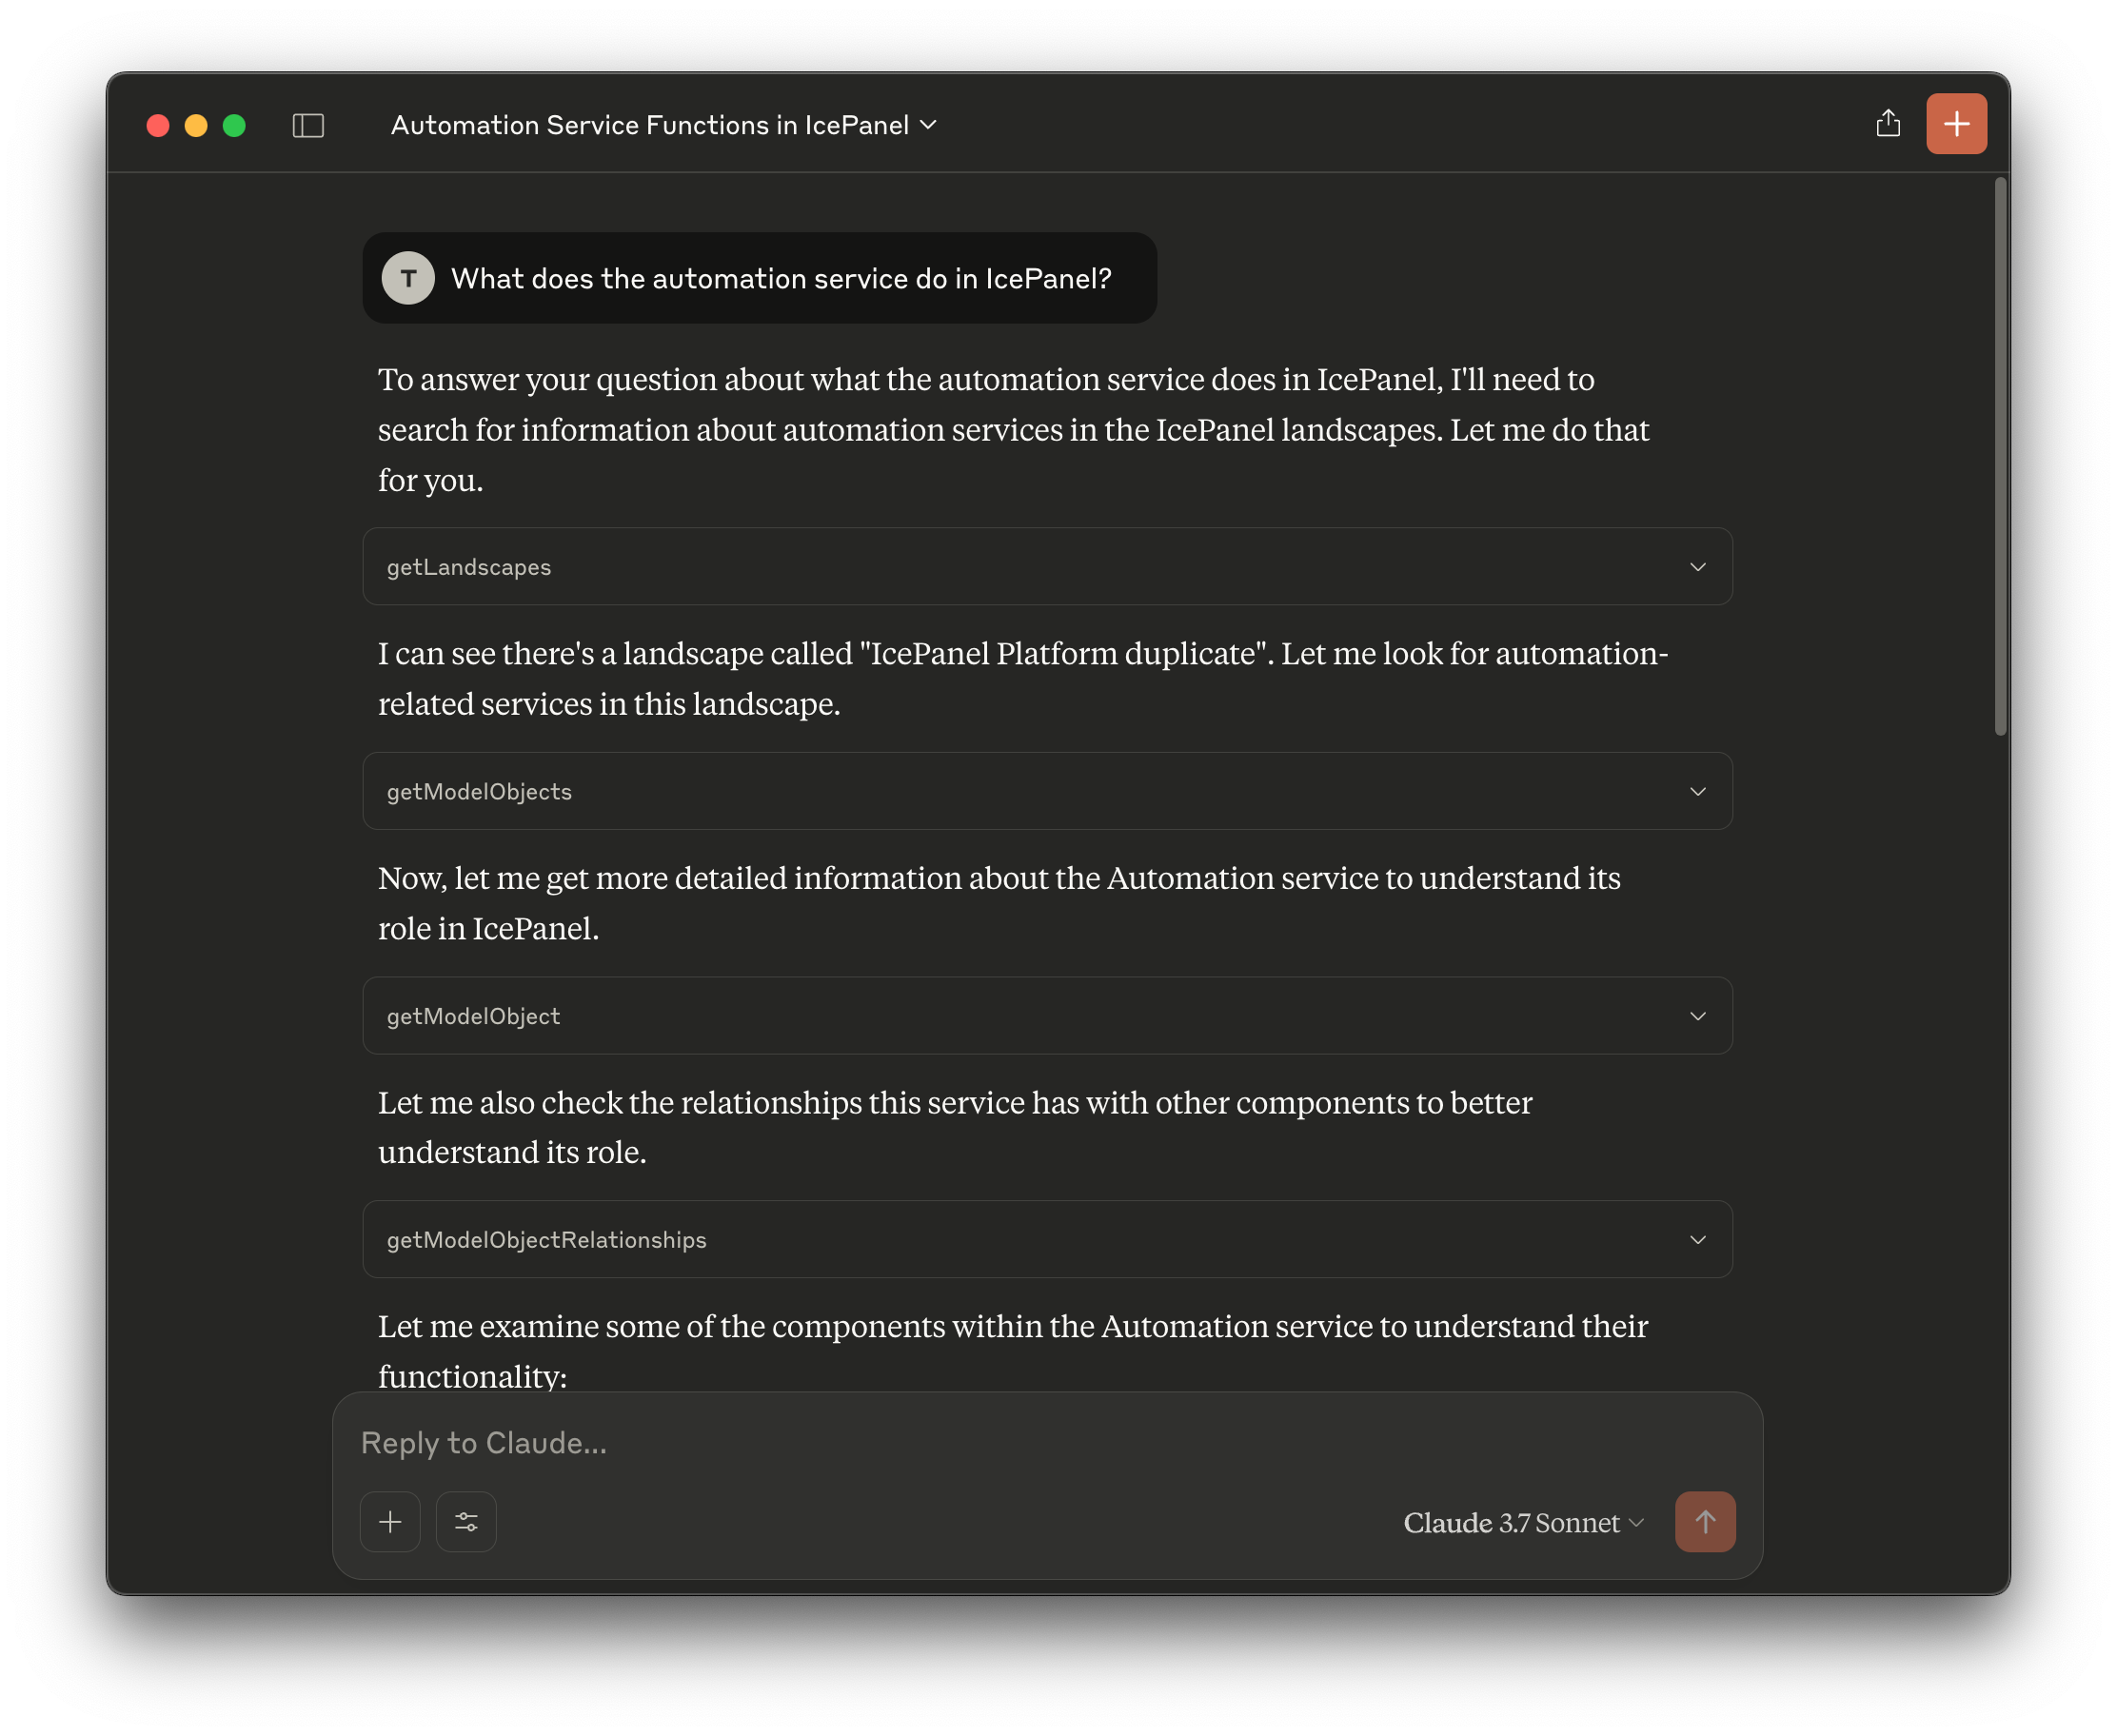Click the share conversation icon

tap(1887, 123)
